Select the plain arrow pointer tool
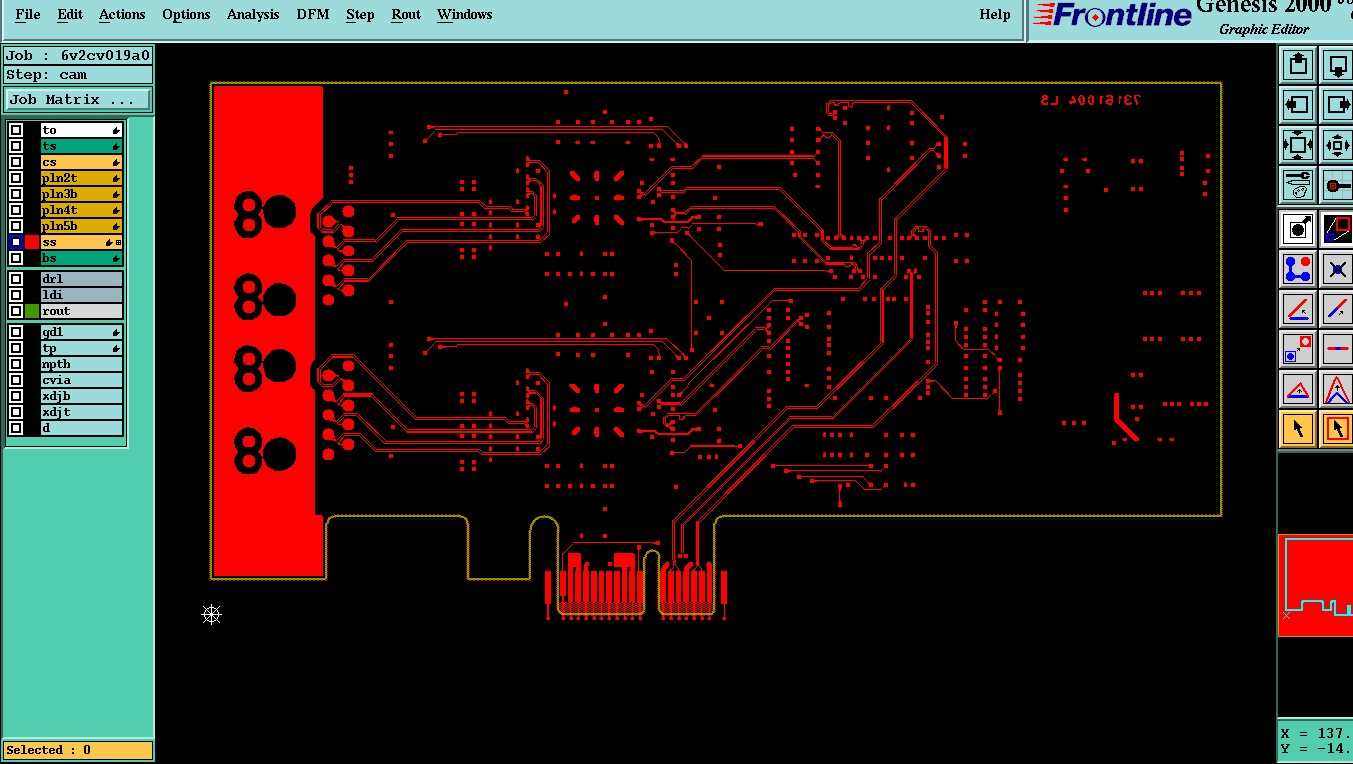The width and height of the screenshot is (1353, 764). 1298,429
